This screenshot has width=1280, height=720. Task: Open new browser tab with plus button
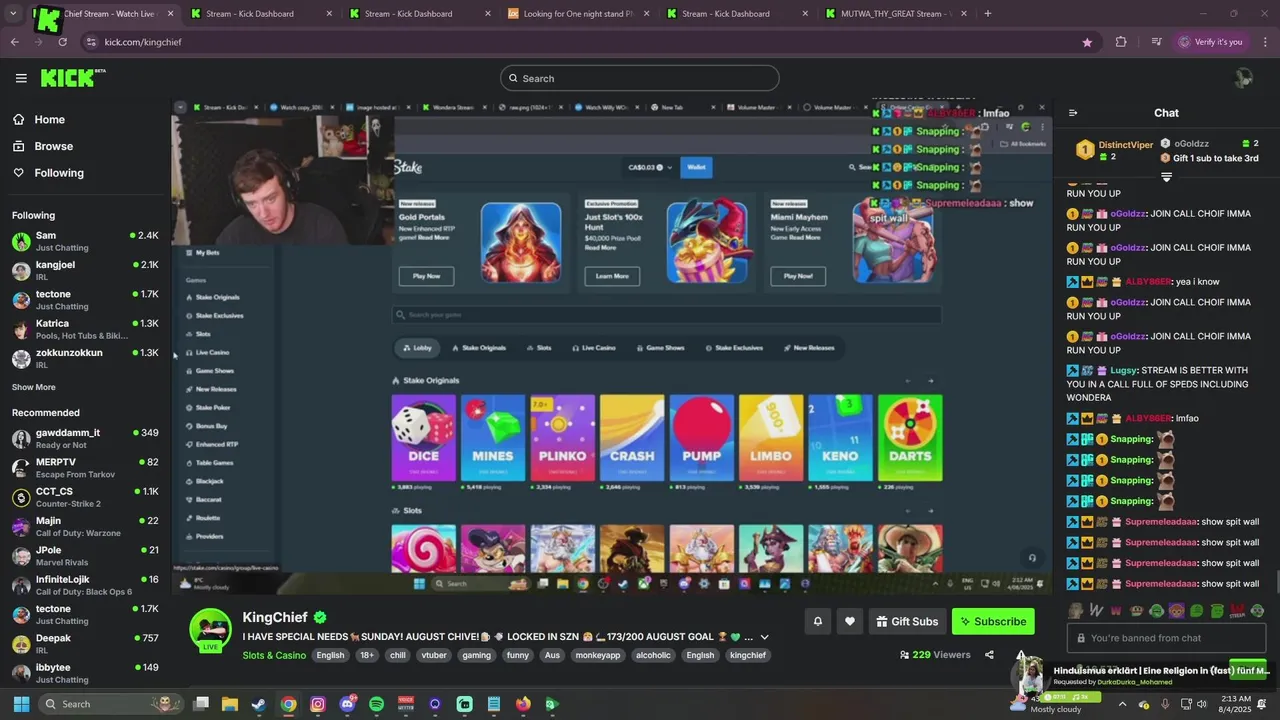988,13
